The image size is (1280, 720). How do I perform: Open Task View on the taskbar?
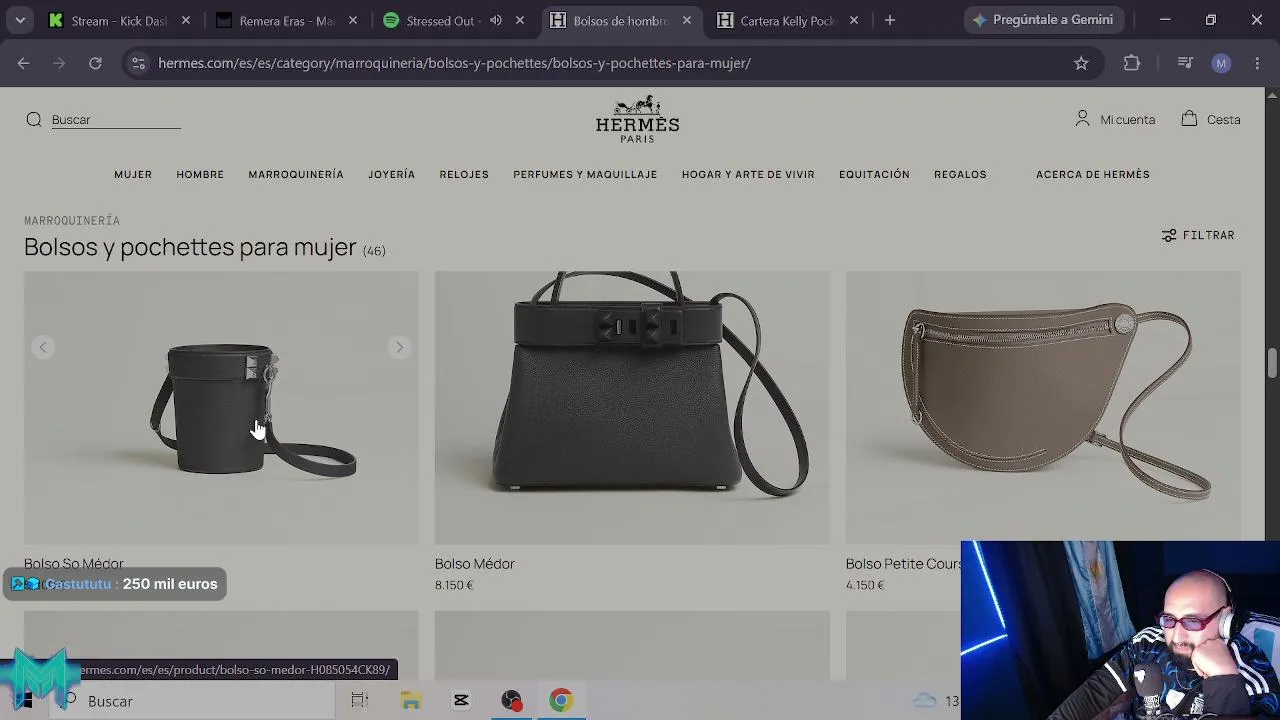pos(360,701)
